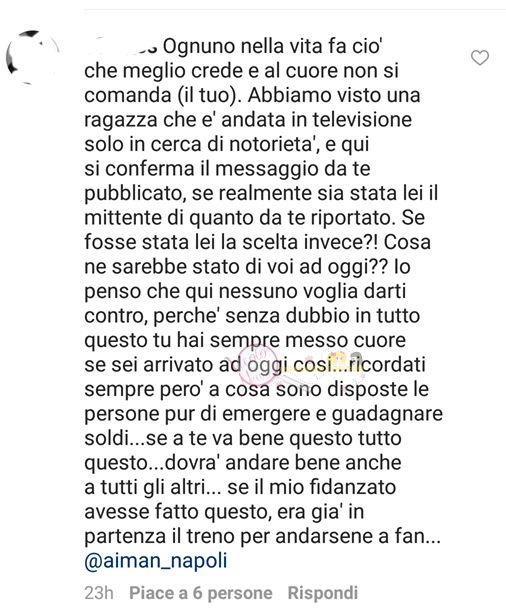The width and height of the screenshot is (506, 612).
Task: Select the word "guadagnare" in the comment
Action: pos(387,415)
